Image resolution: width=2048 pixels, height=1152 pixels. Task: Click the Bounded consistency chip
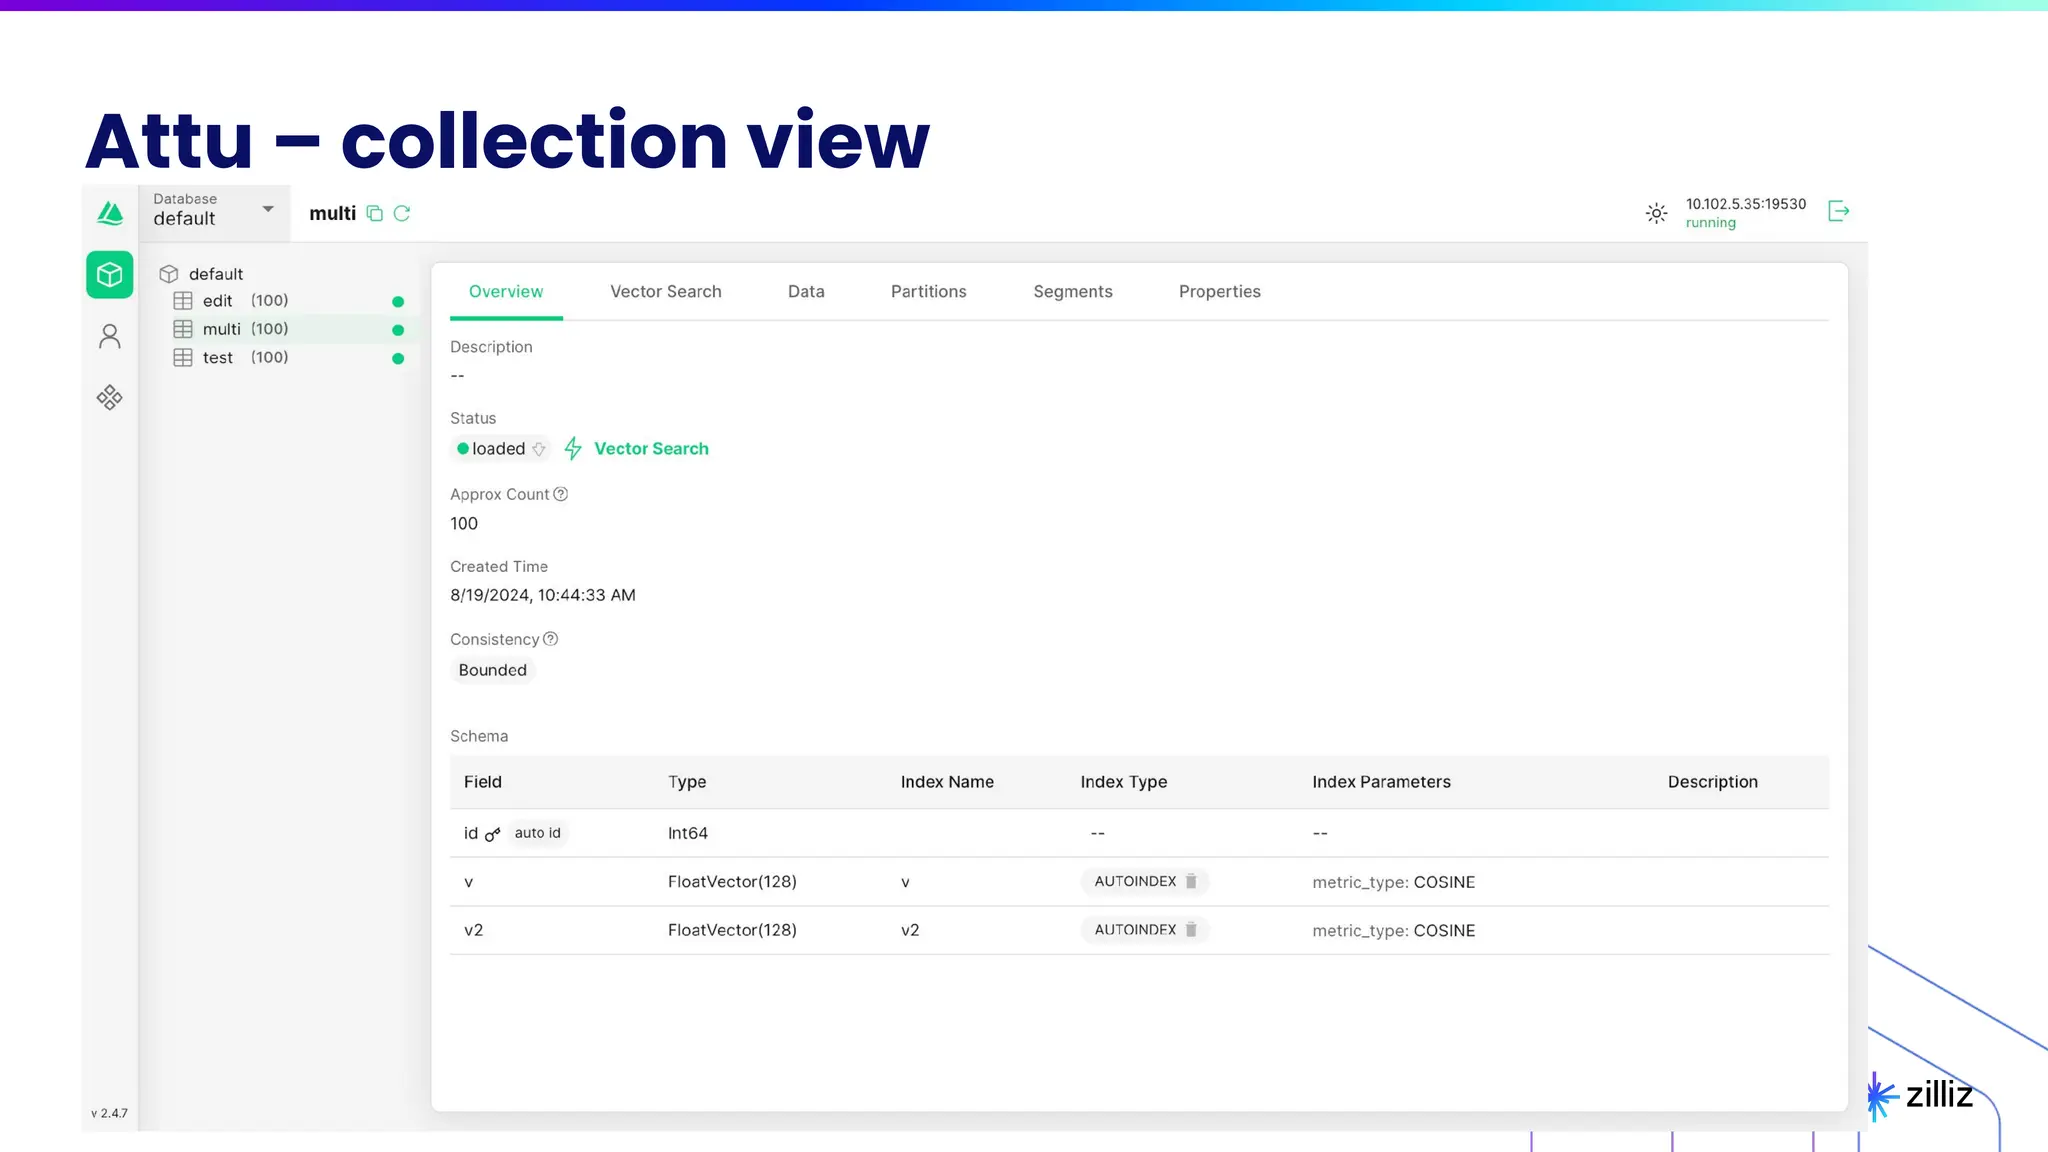tap(492, 671)
